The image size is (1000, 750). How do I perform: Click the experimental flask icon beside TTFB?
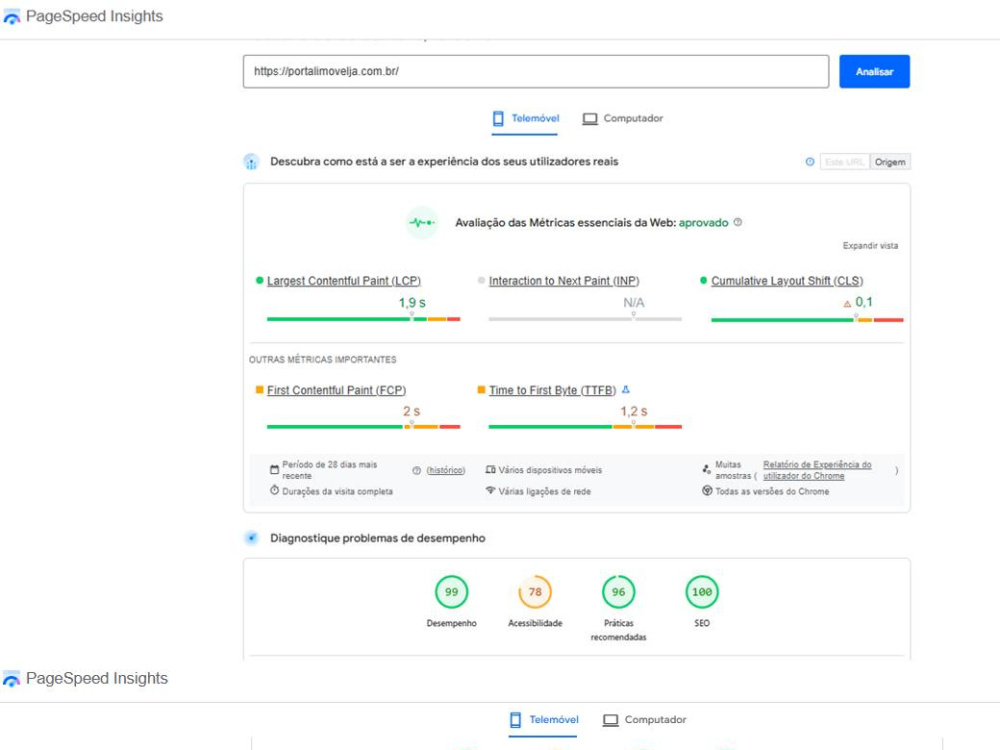(x=626, y=389)
